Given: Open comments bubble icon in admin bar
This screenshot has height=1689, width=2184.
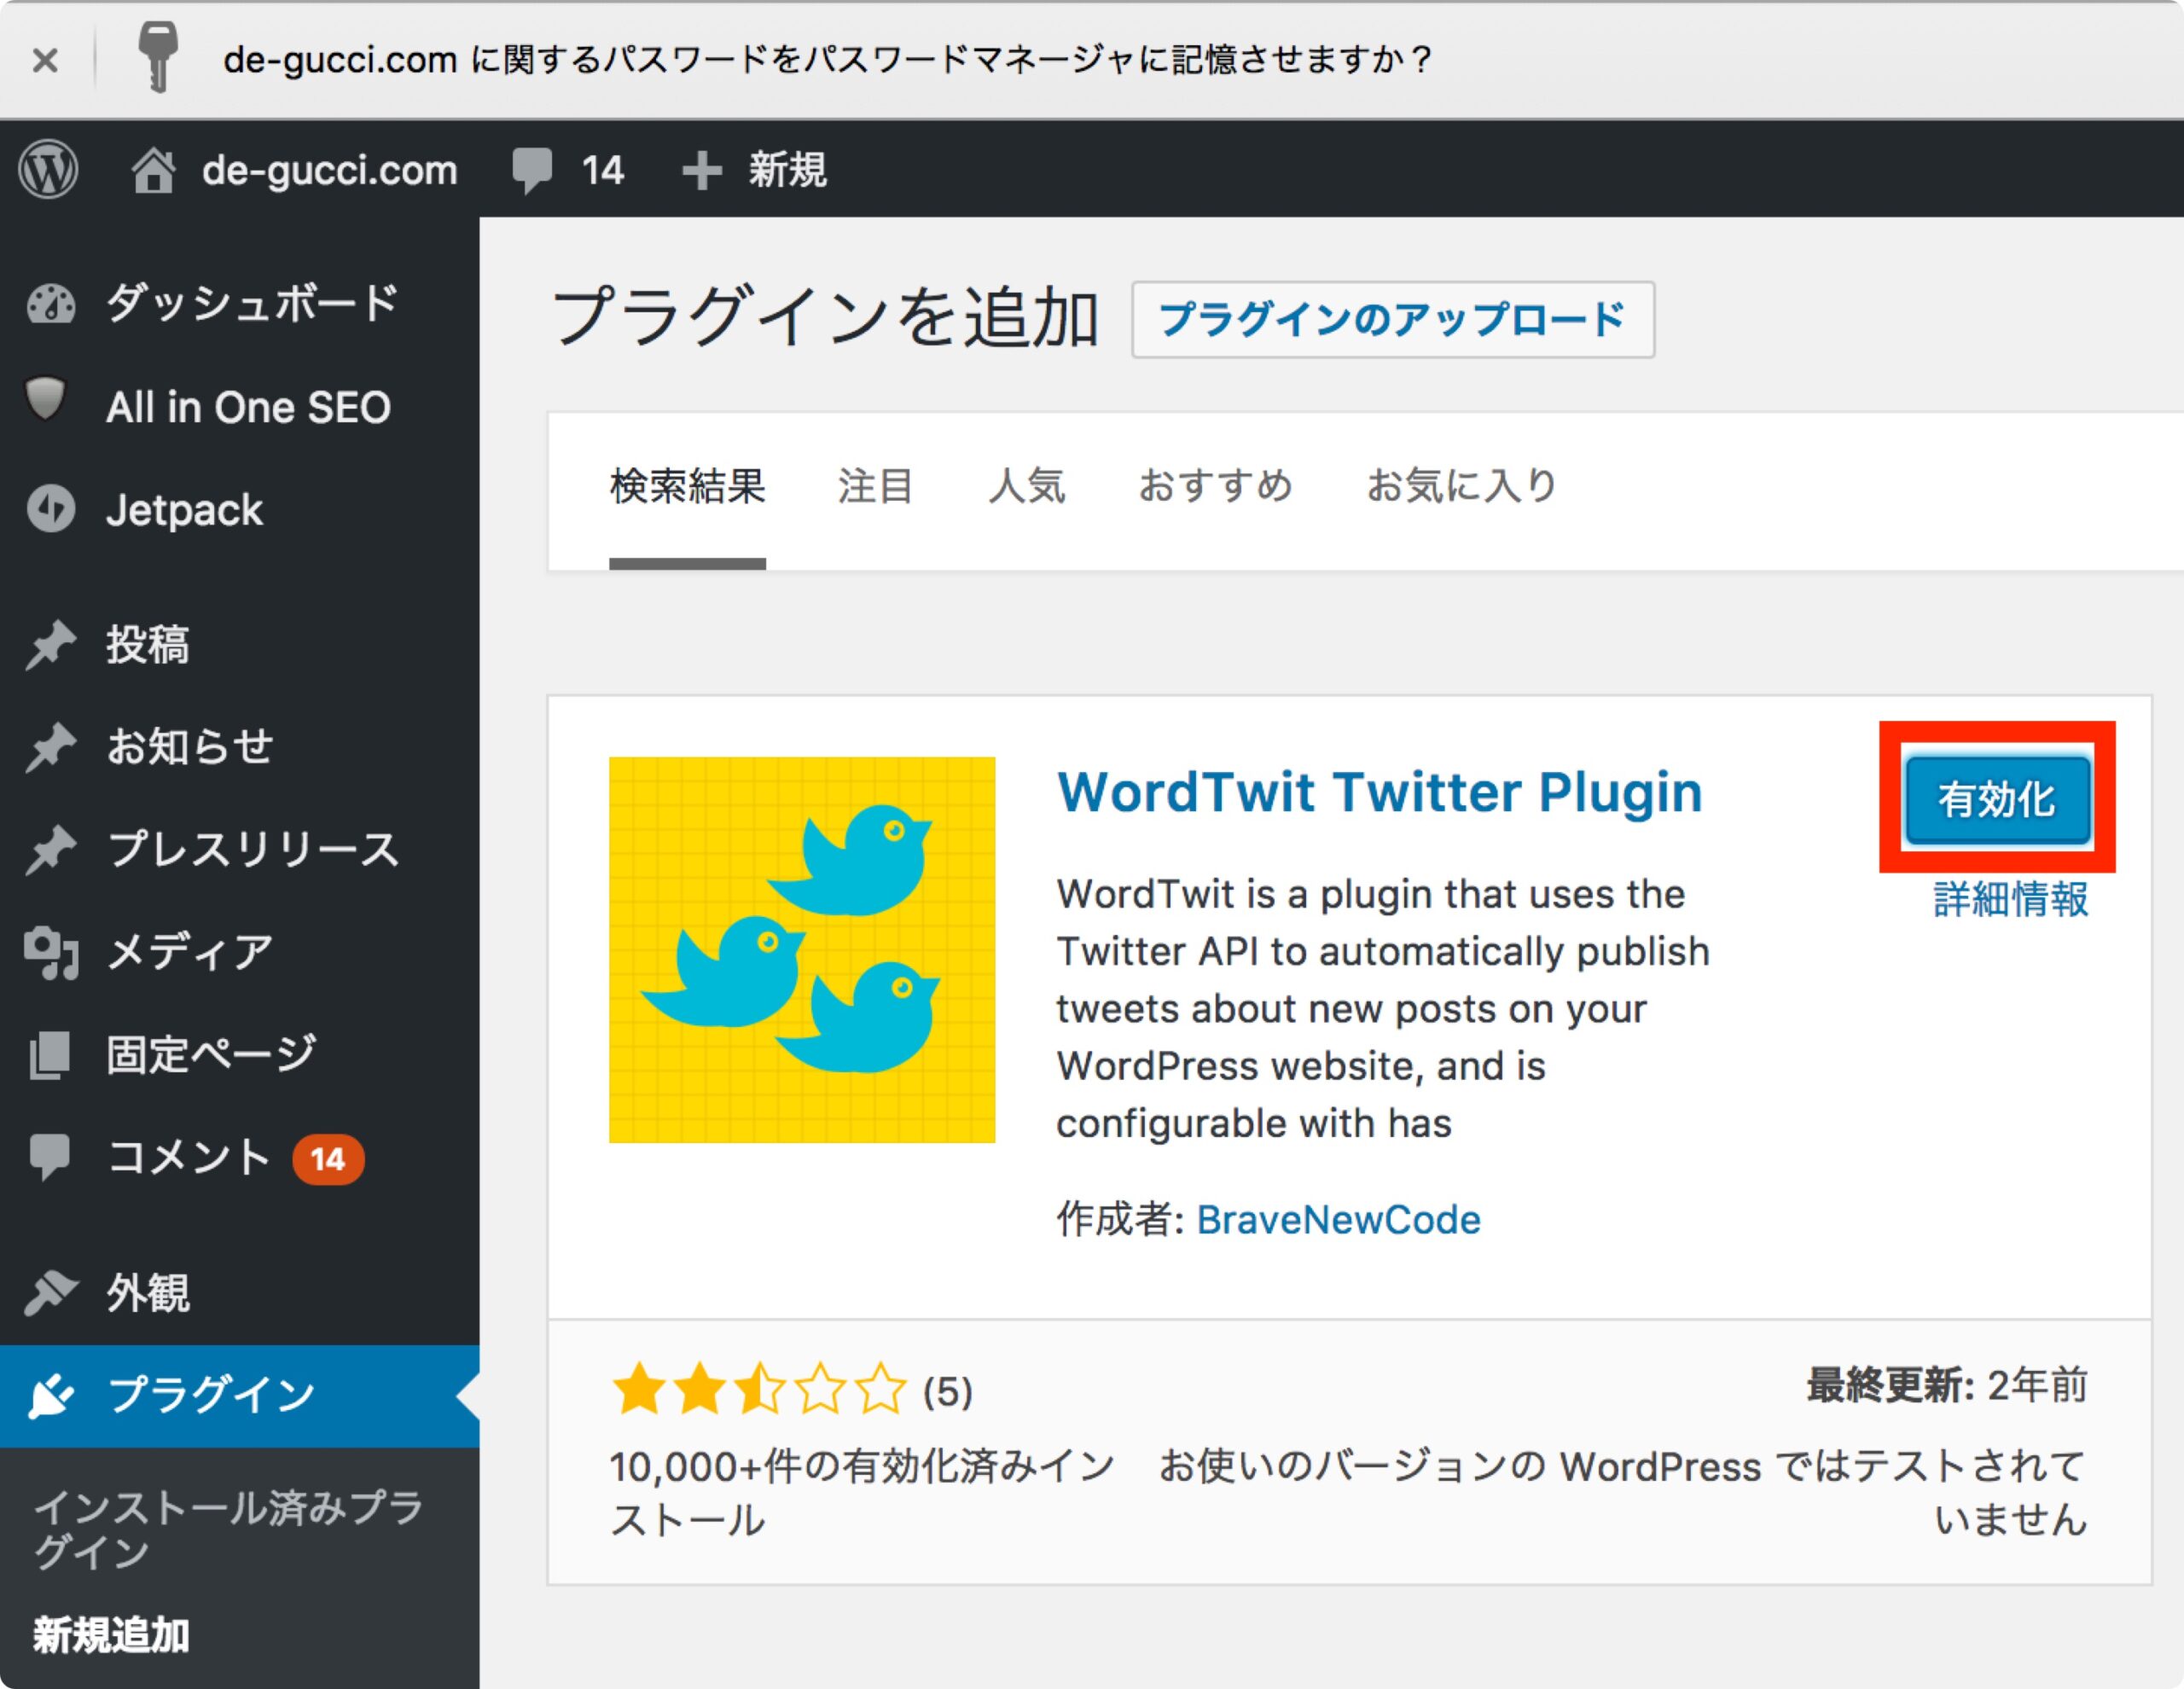Looking at the screenshot, I should coord(532,170).
